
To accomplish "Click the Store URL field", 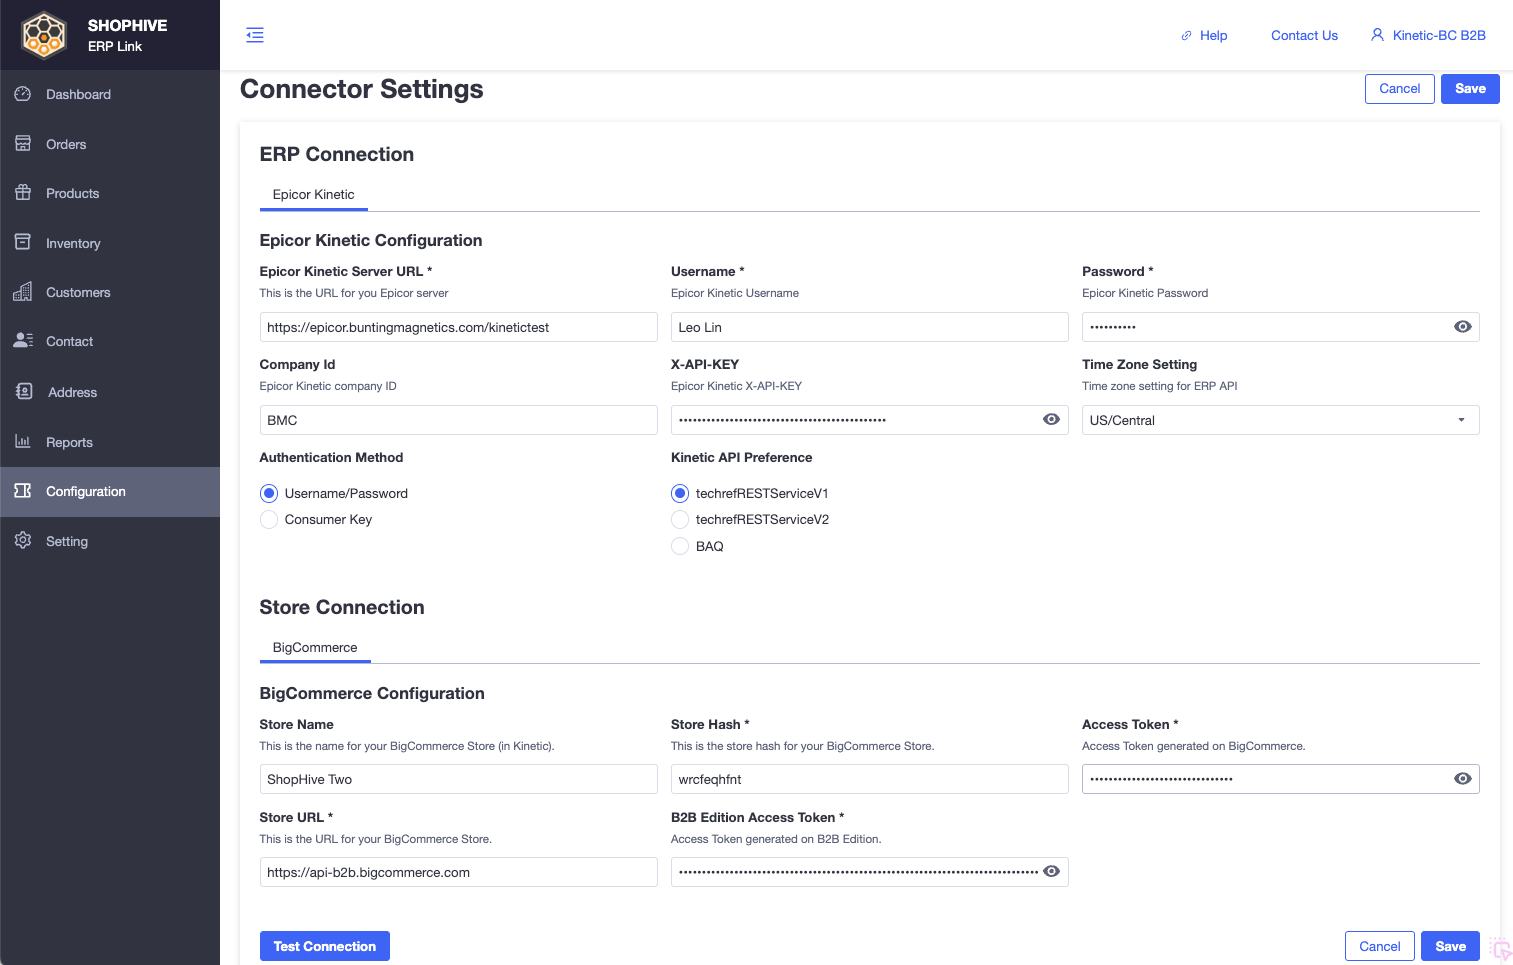I will pyautogui.click(x=458, y=872).
